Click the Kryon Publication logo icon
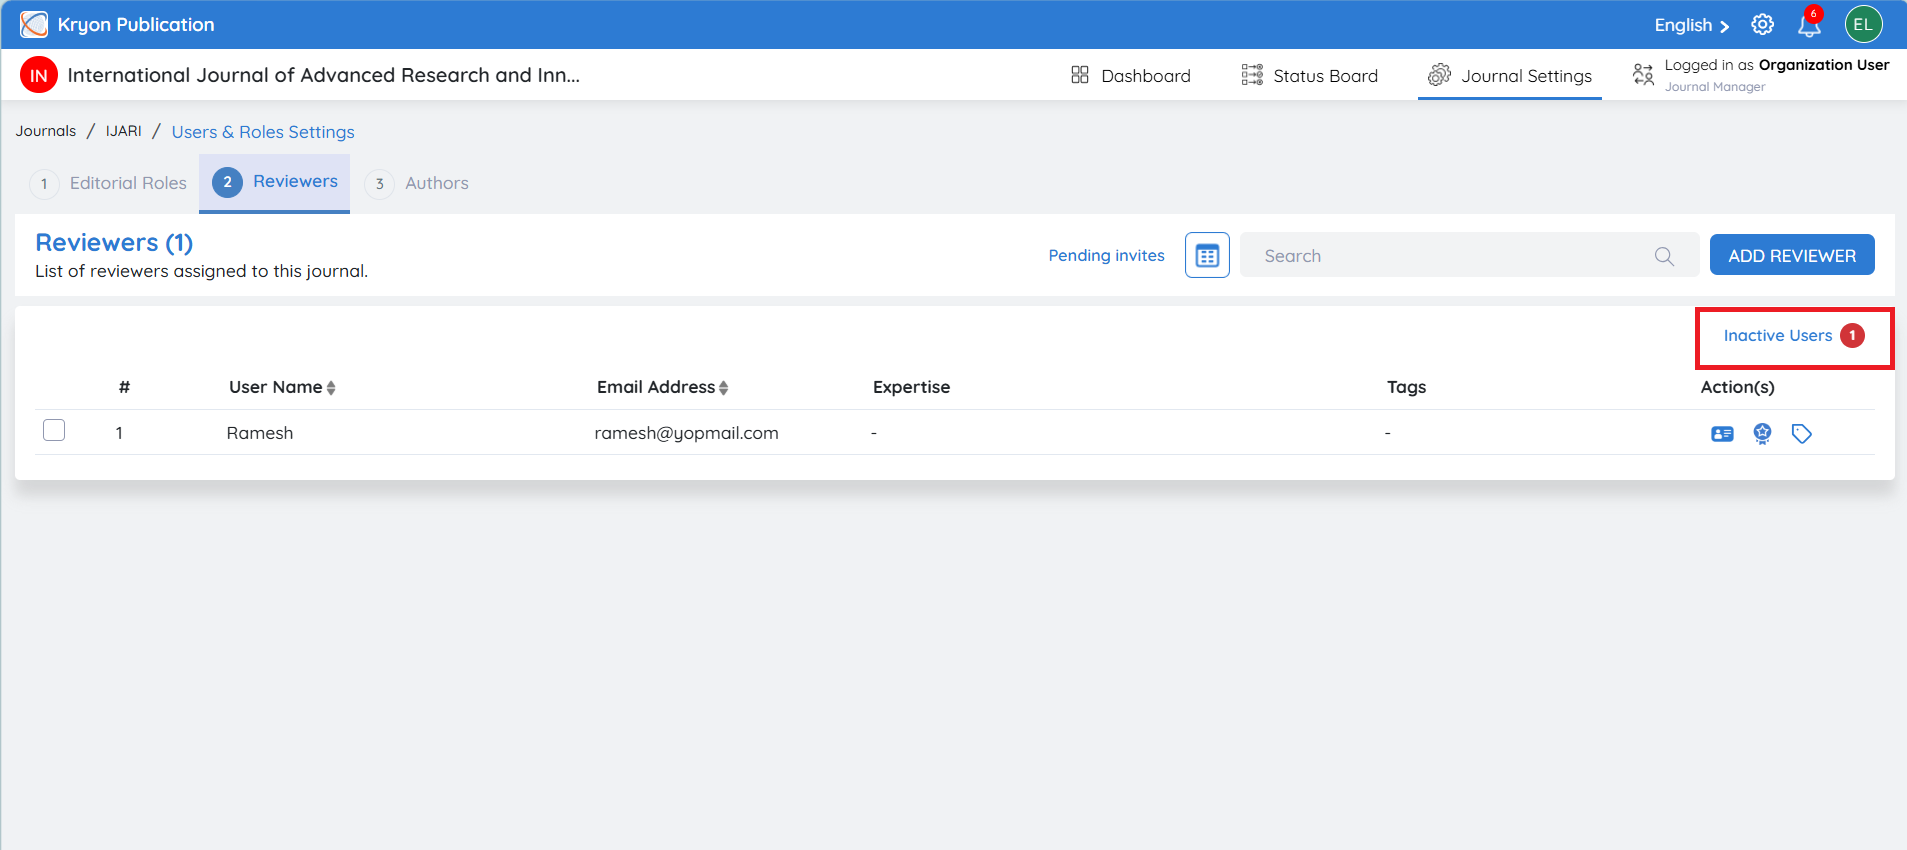Screen dimensions: 1907x850 click(34, 24)
